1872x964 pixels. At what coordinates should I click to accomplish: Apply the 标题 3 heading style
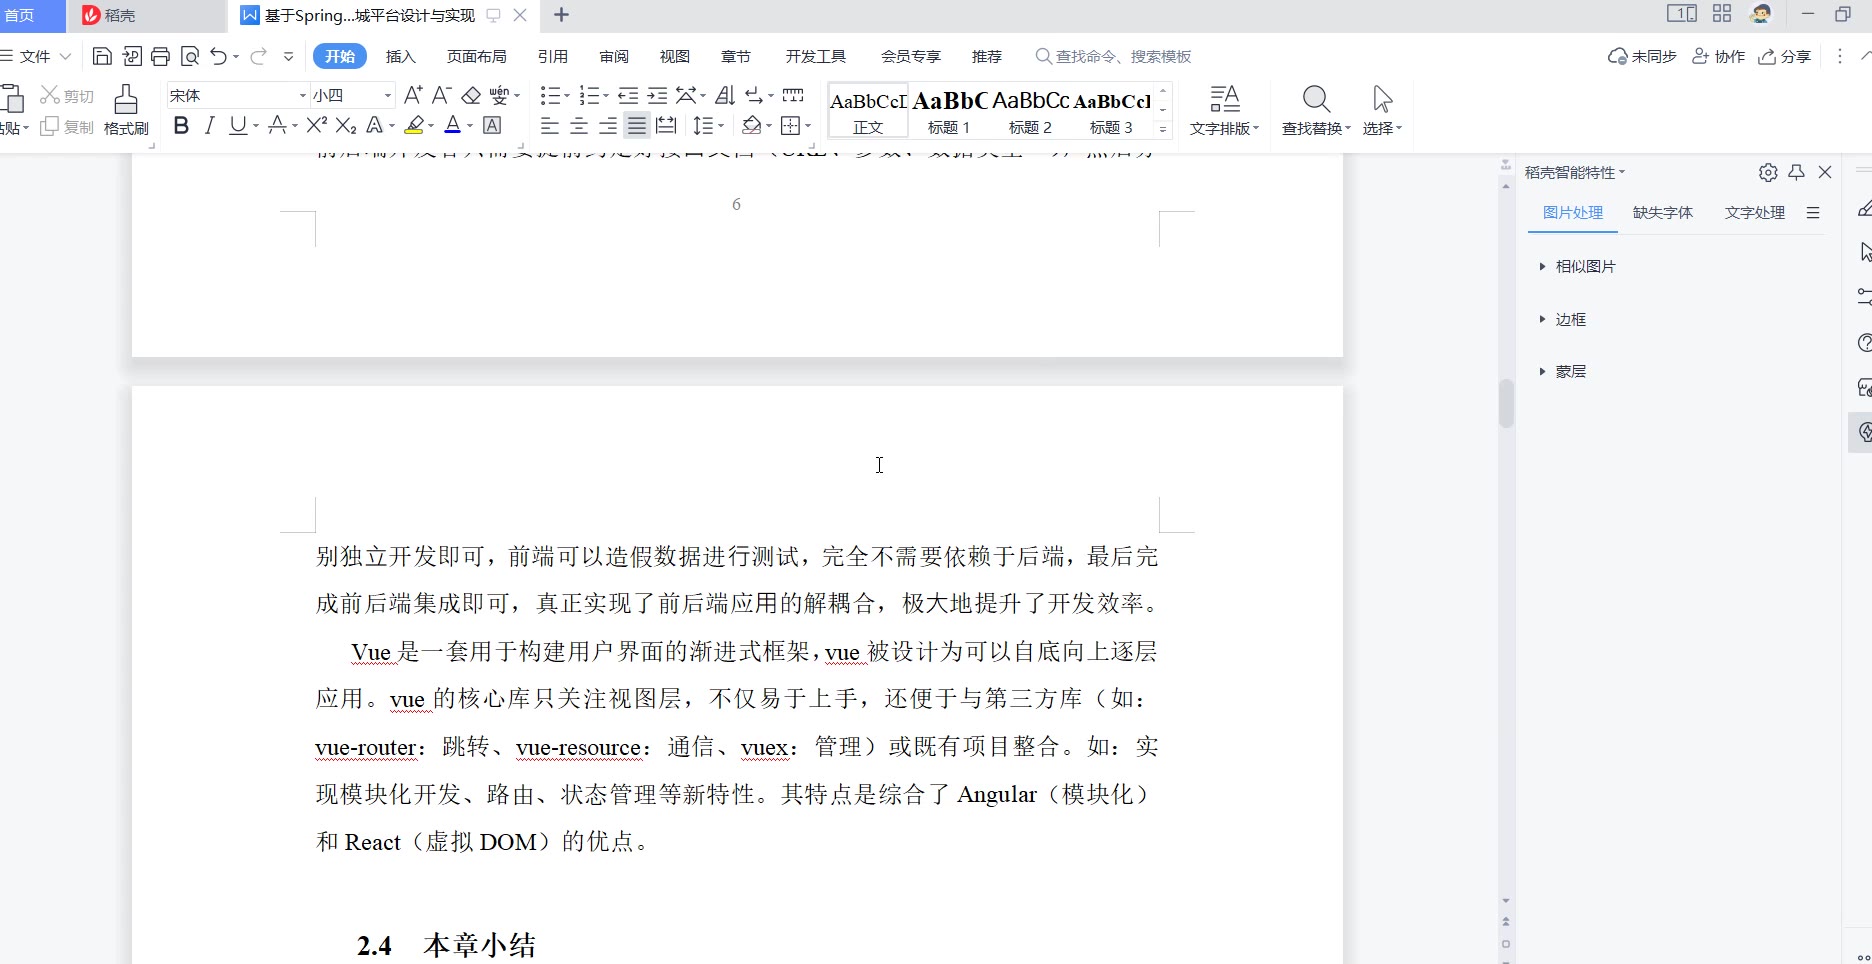coord(1112,110)
